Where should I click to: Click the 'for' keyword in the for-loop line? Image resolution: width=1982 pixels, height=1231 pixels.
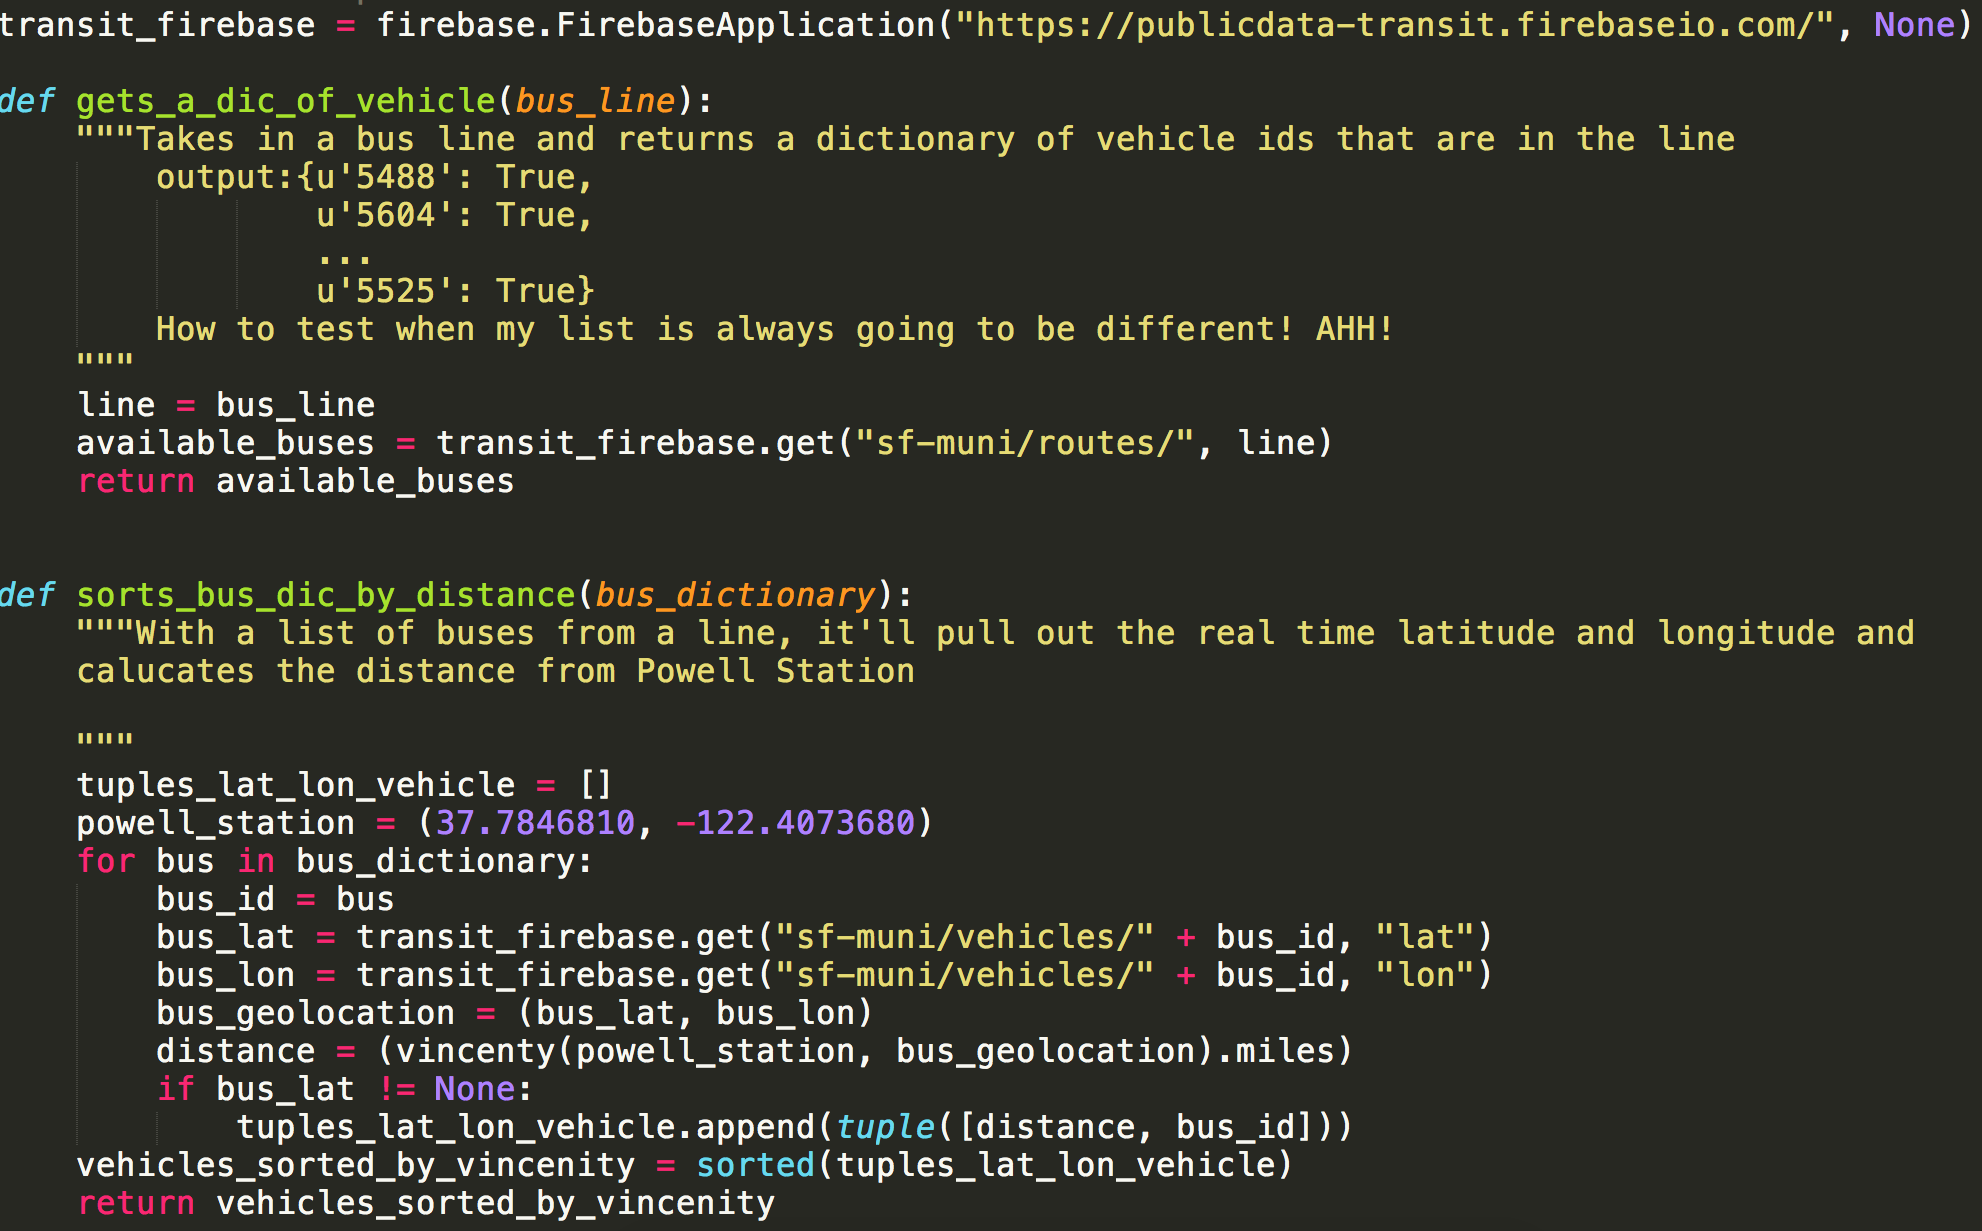106,861
